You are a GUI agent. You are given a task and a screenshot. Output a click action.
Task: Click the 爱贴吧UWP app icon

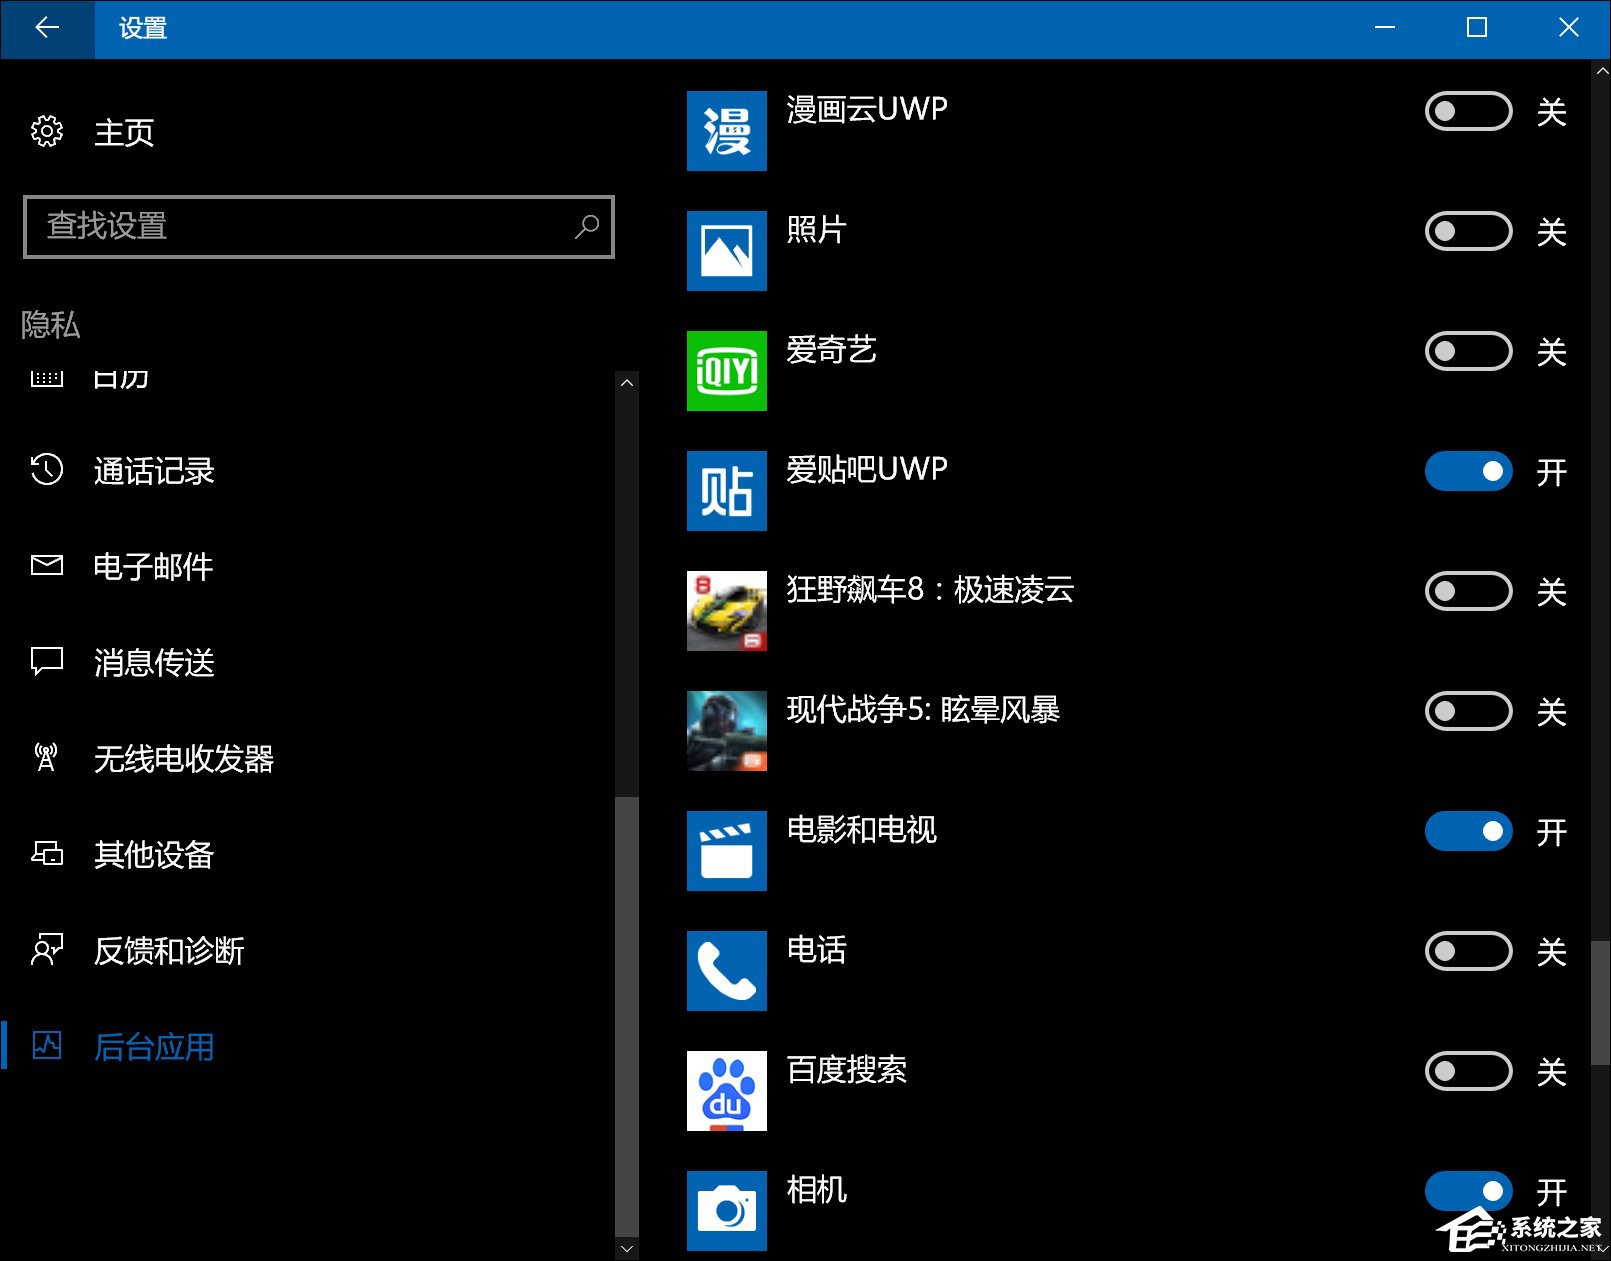tap(726, 491)
